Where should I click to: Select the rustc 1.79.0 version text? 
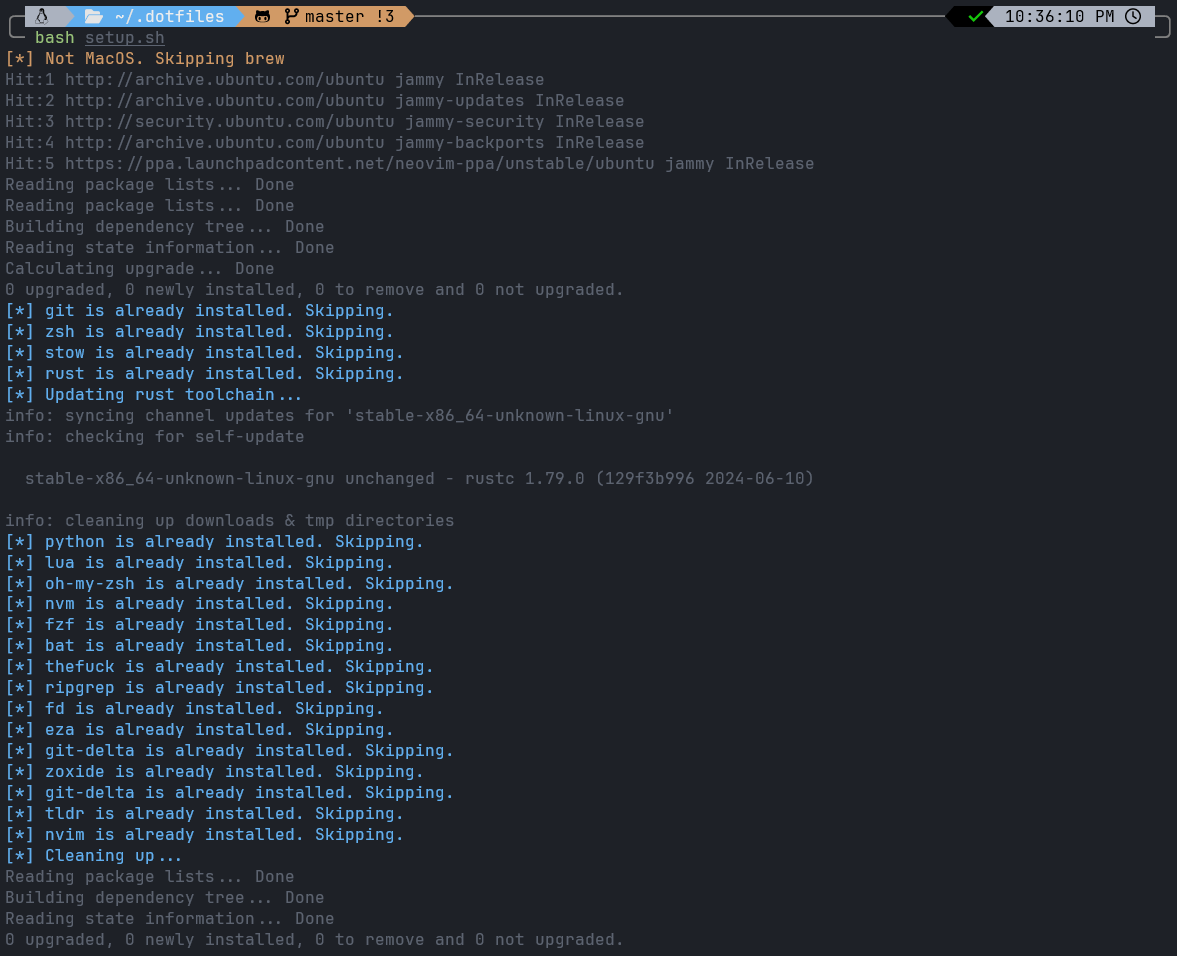click(x=524, y=478)
